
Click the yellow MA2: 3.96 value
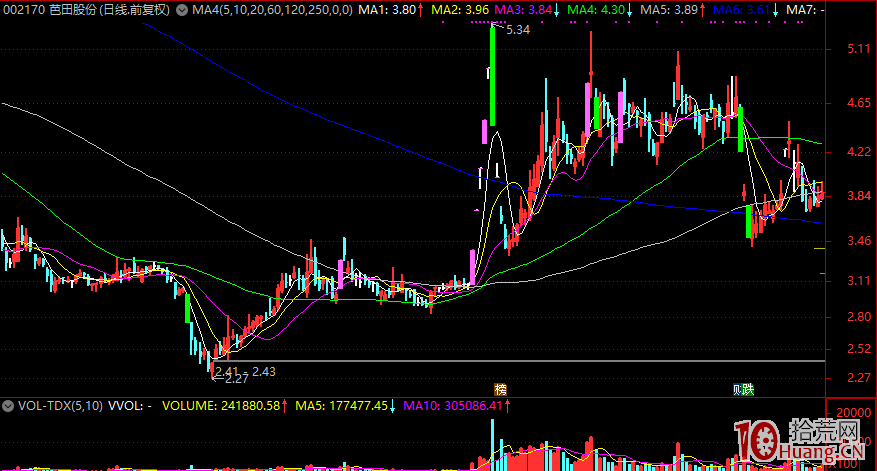point(460,10)
